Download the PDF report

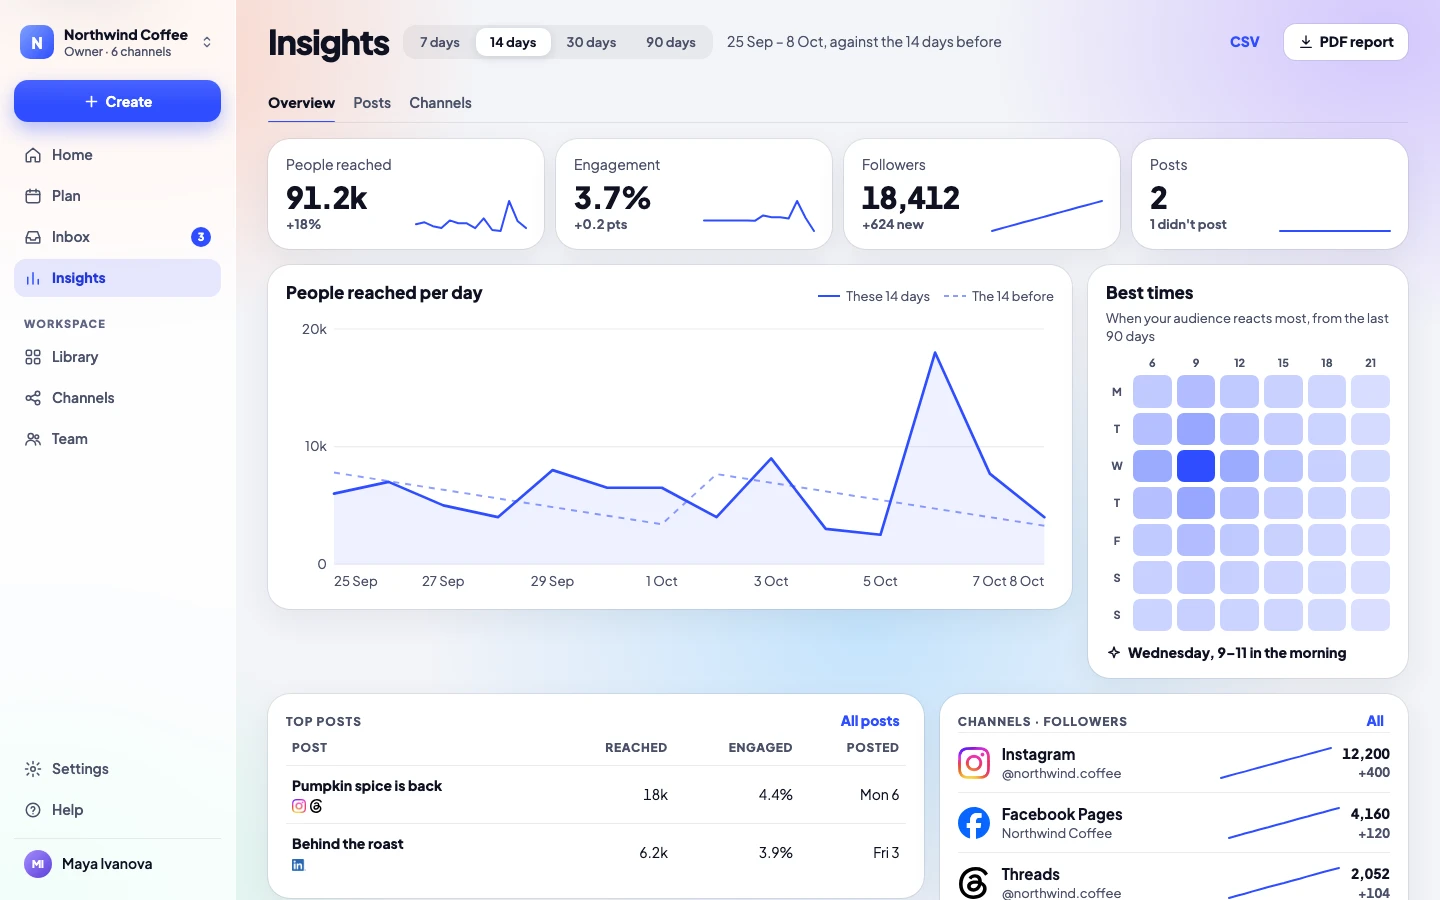1346,42
